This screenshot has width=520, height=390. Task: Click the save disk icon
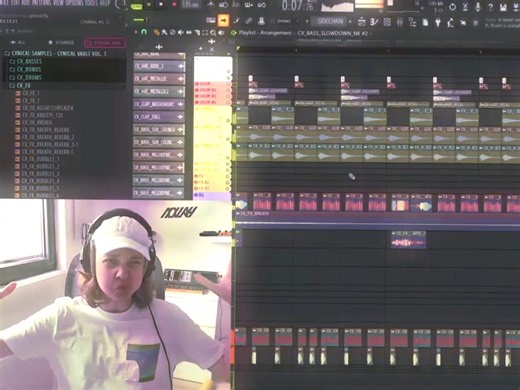pyautogui.click(x=503, y=7)
